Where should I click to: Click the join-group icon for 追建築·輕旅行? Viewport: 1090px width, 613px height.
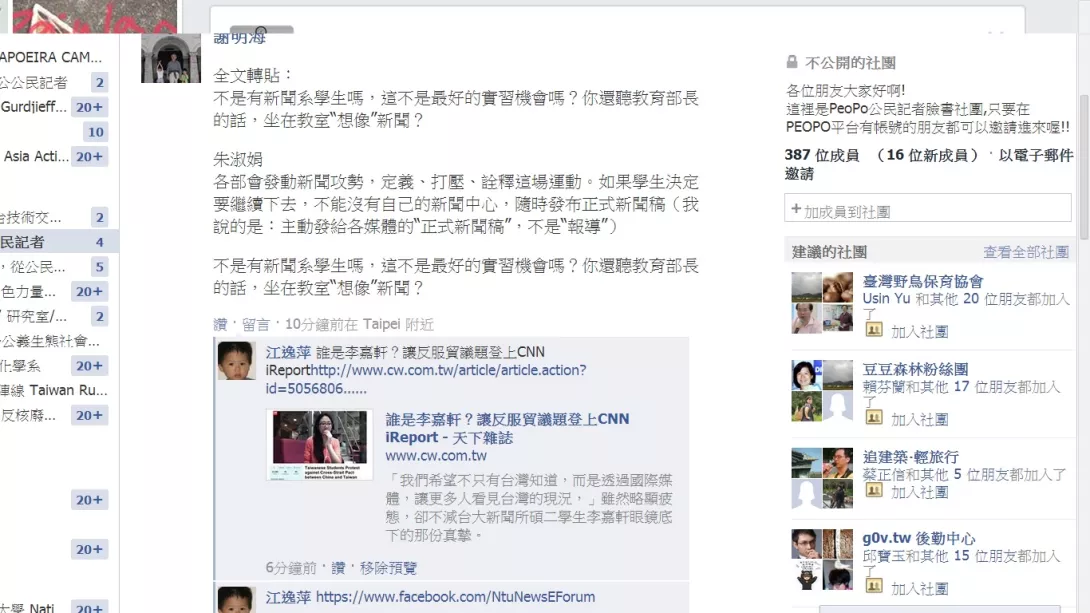click(874, 490)
